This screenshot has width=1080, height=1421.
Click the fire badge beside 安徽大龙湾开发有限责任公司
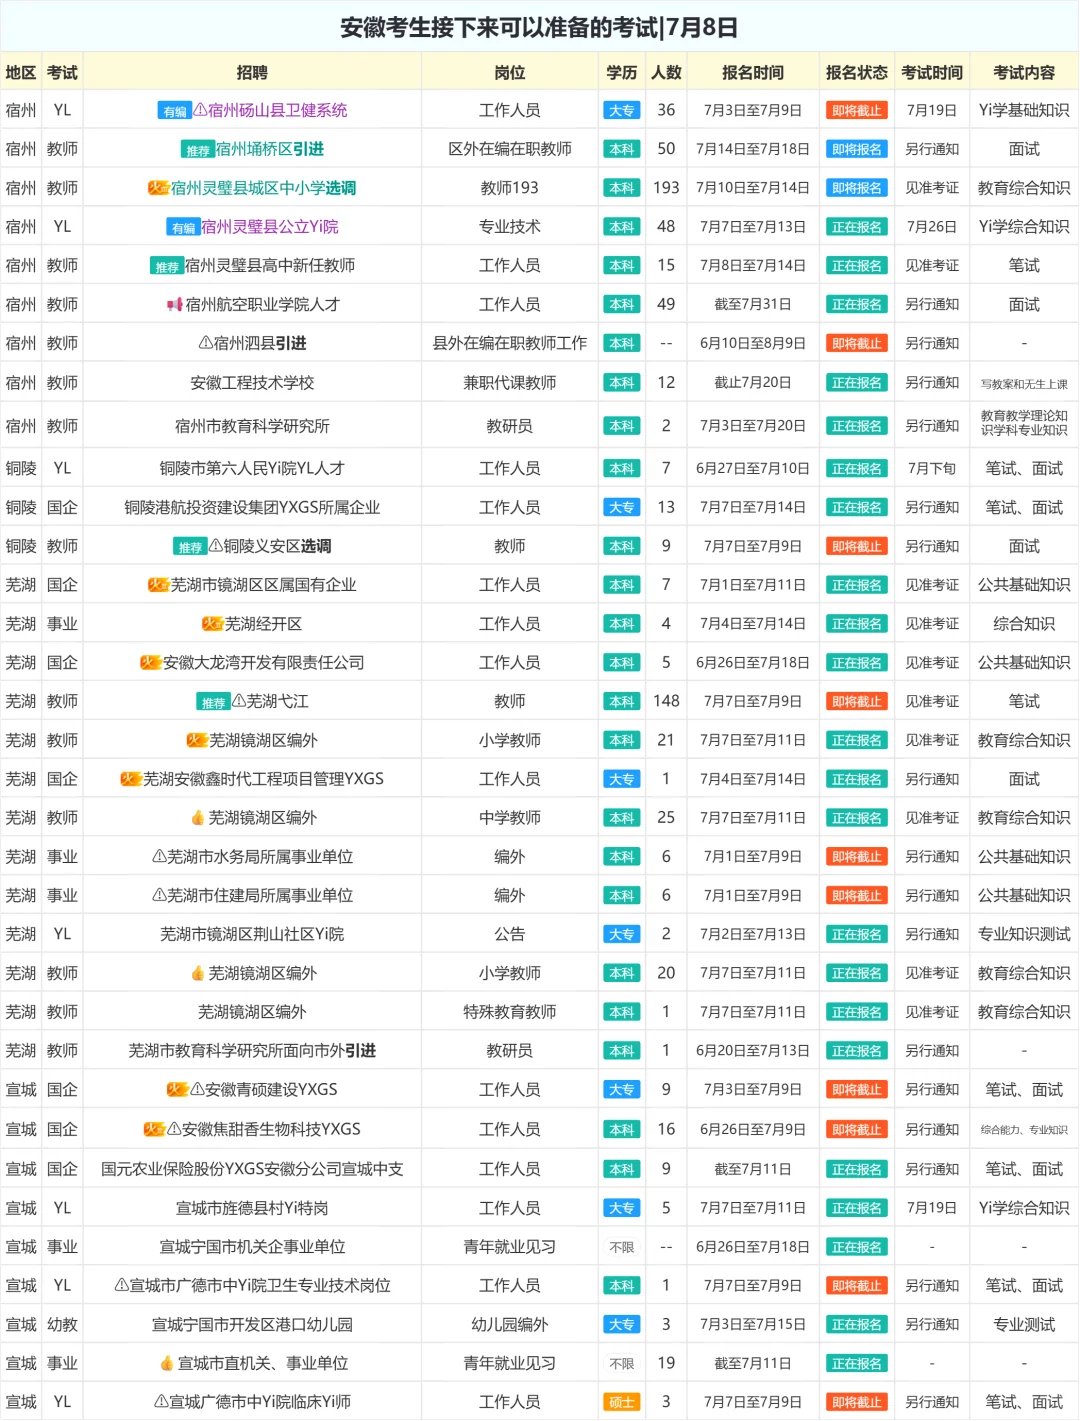coord(150,663)
